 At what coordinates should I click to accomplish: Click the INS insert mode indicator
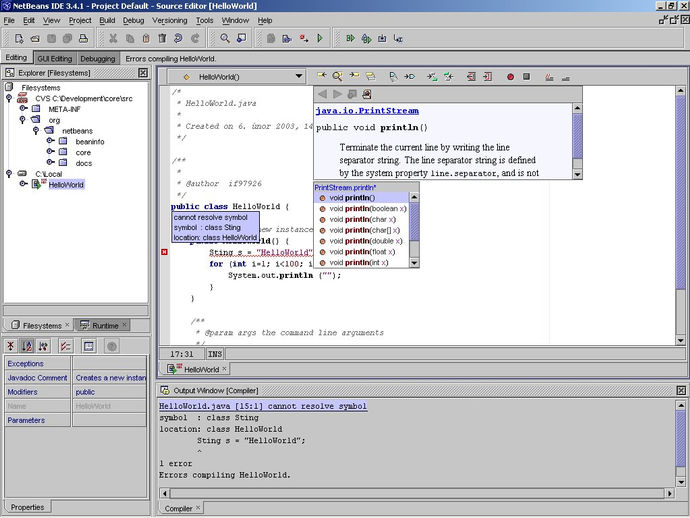pyautogui.click(x=215, y=354)
